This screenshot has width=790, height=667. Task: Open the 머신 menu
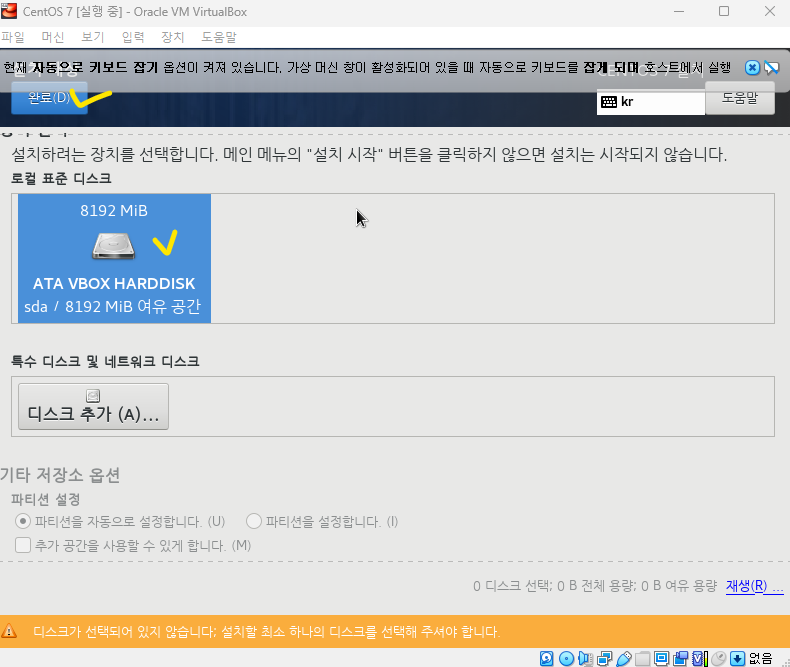click(x=53, y=37)
